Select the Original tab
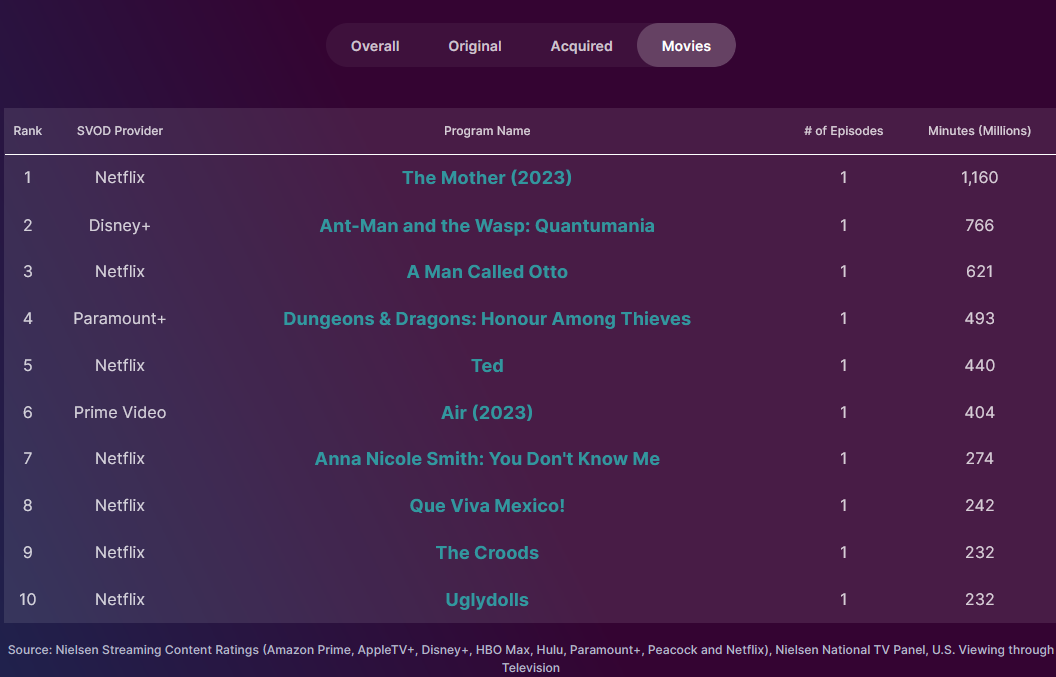 475,46
